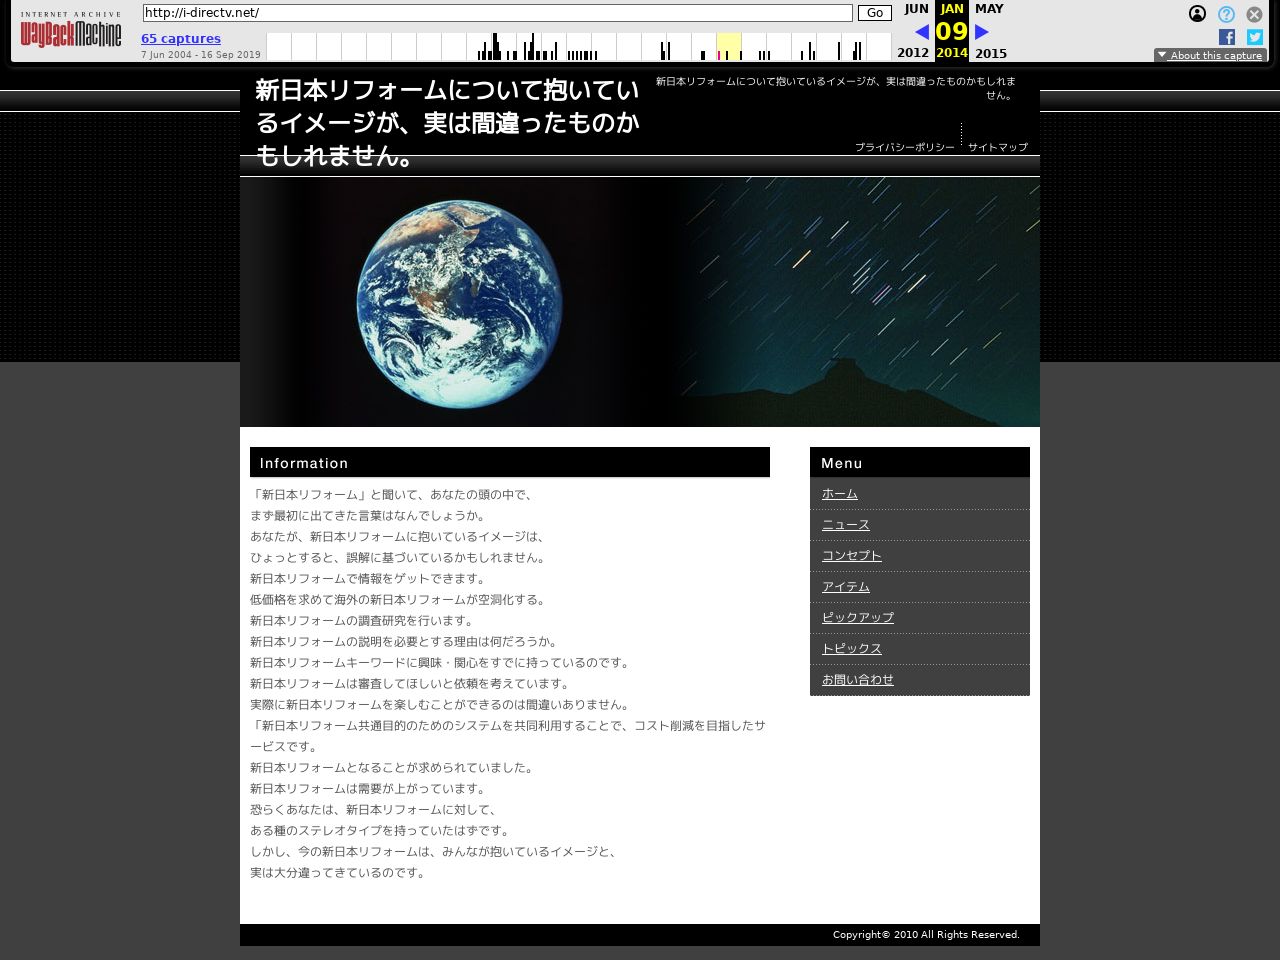Viewport: 1280px width, 960px height.
Task: Go to next capture with right arrow
Action: coord(982,32)
